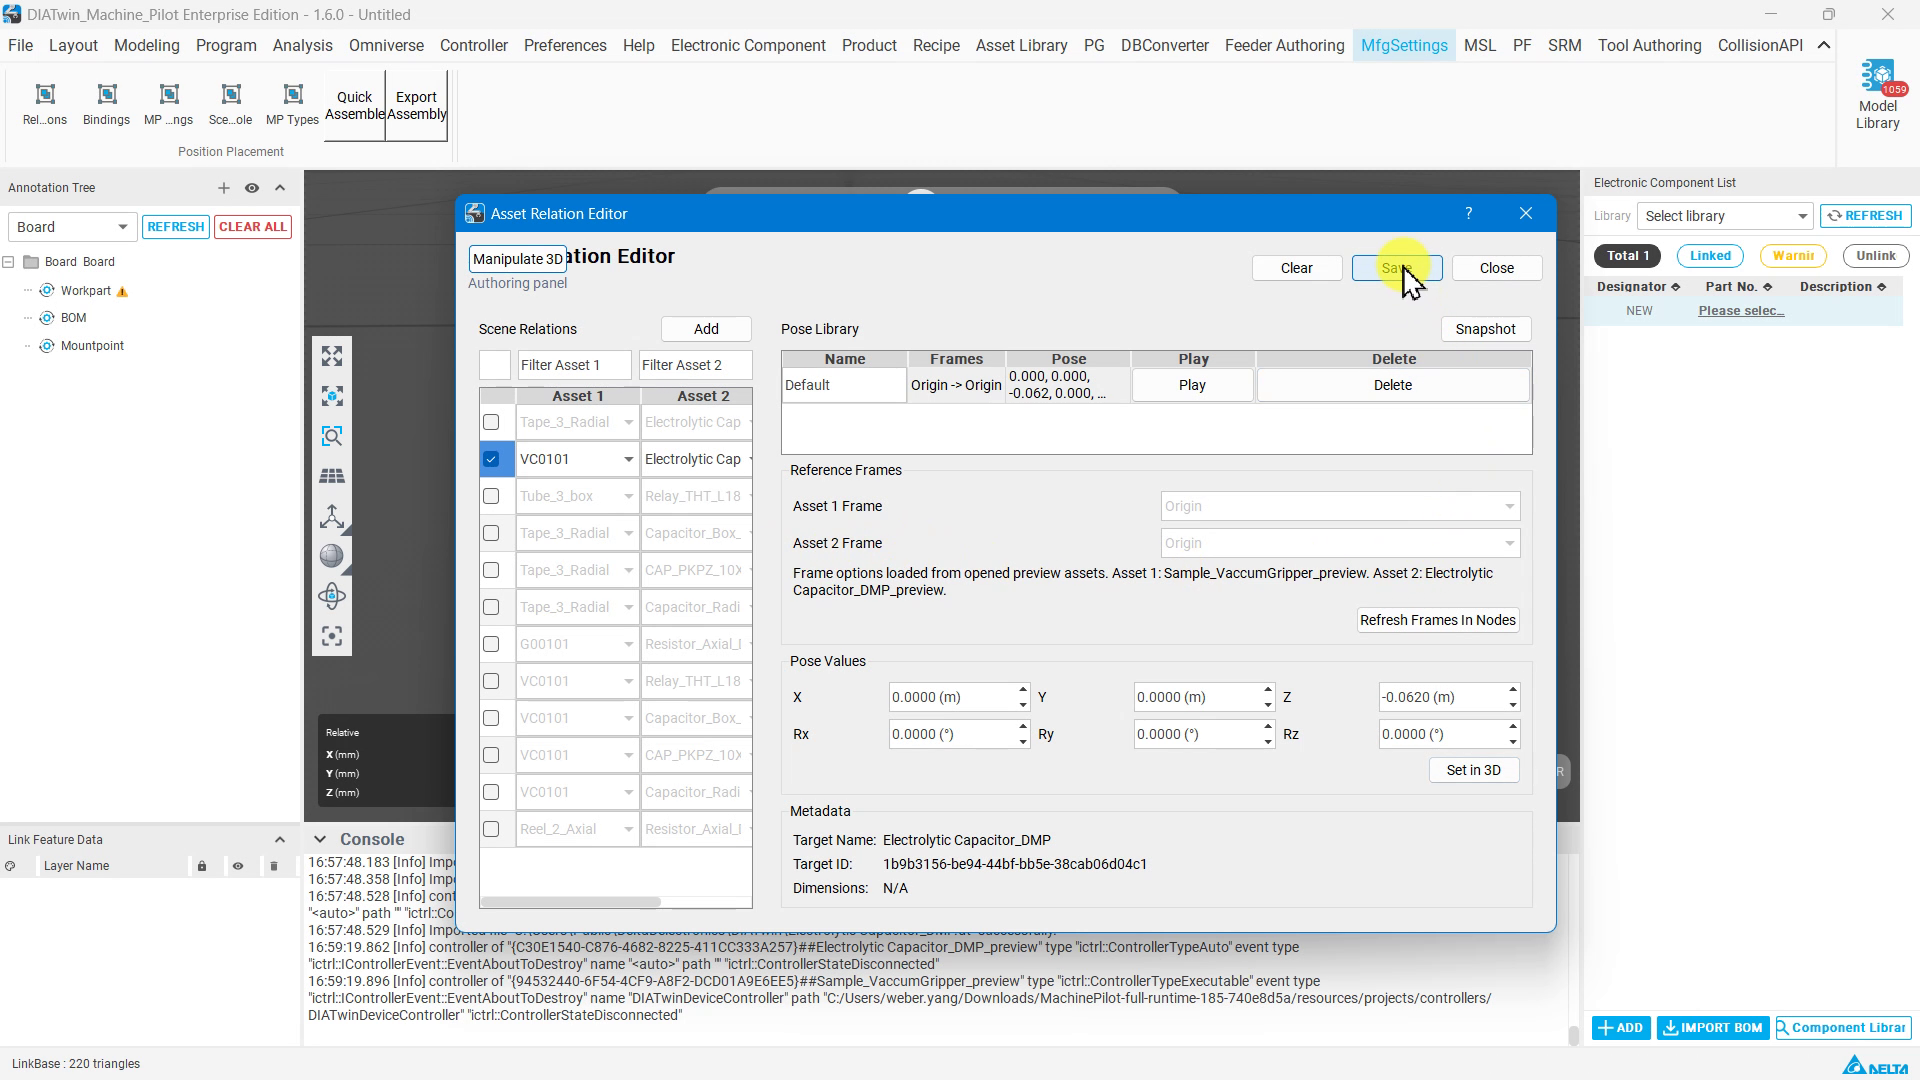Check the Tape_3_Radial / CAP_PKPZ_10x row checkbox
1920x1080 pixels.
pos(491,570)
